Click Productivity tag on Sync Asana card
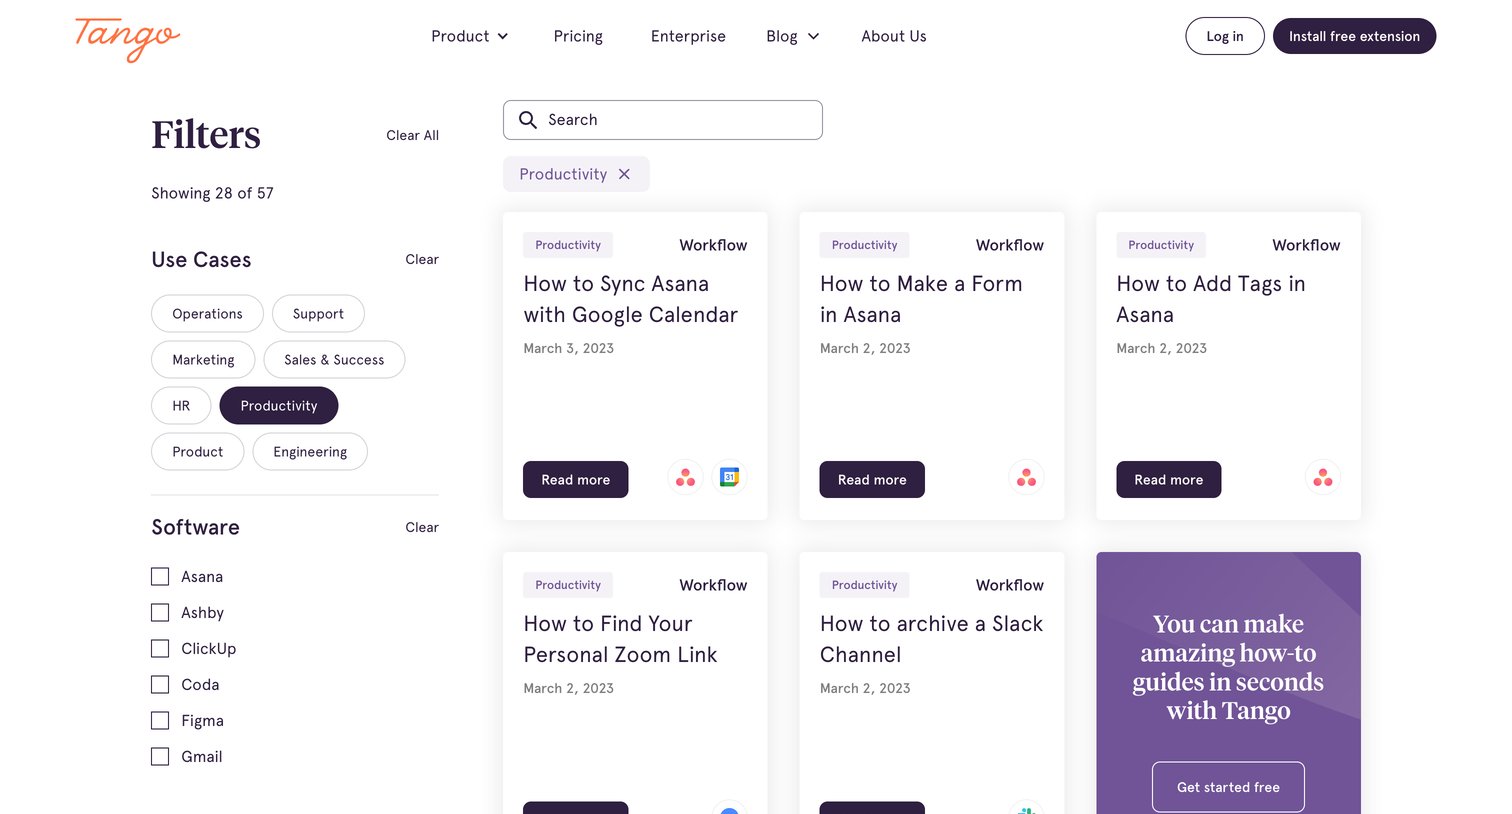This screenshot has height=814, width=1512. [x=568, y=245]
